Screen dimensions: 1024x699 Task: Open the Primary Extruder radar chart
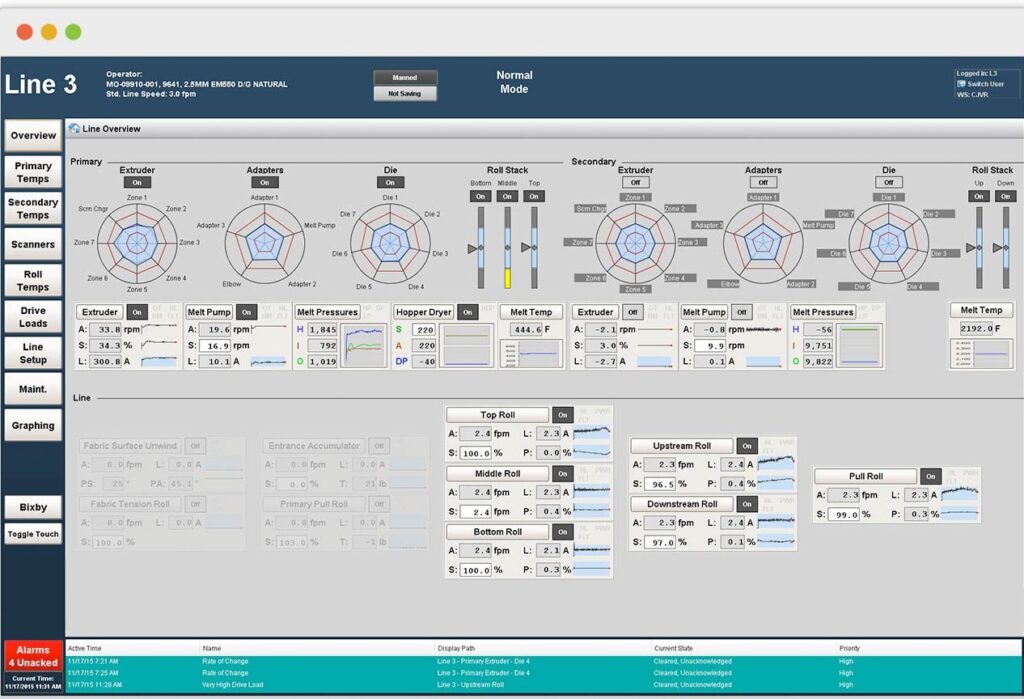pos(137,244)
